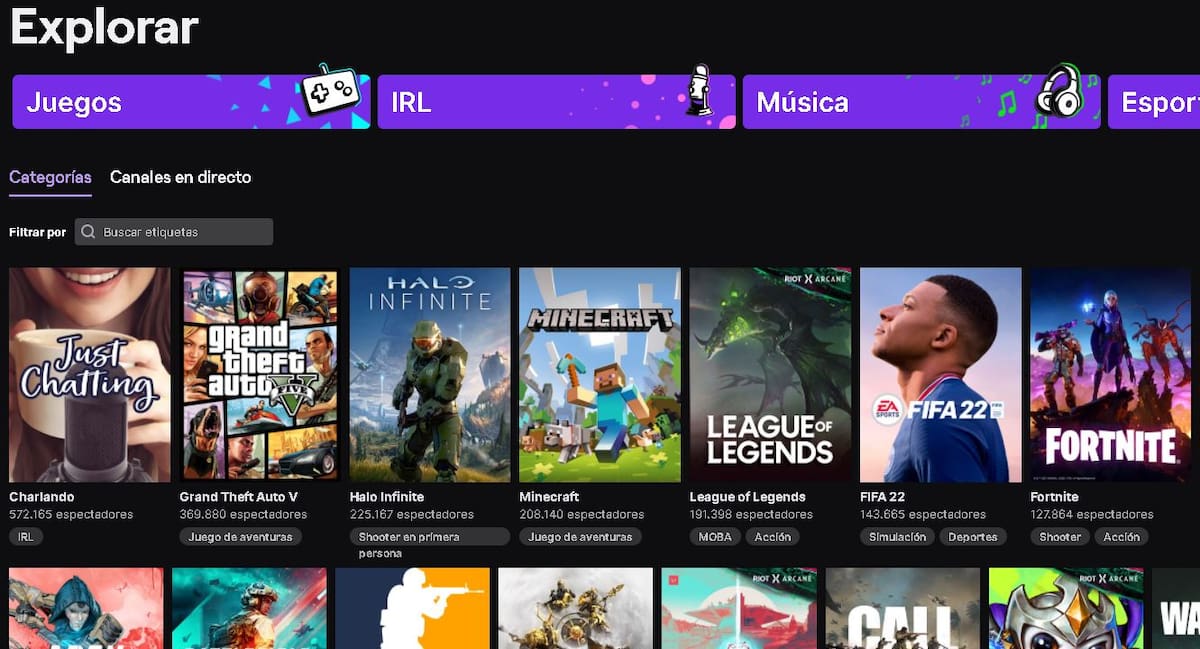Click the Filtrar por label
The width and height of the screenshot is (1200, 649).
point(38,232)
